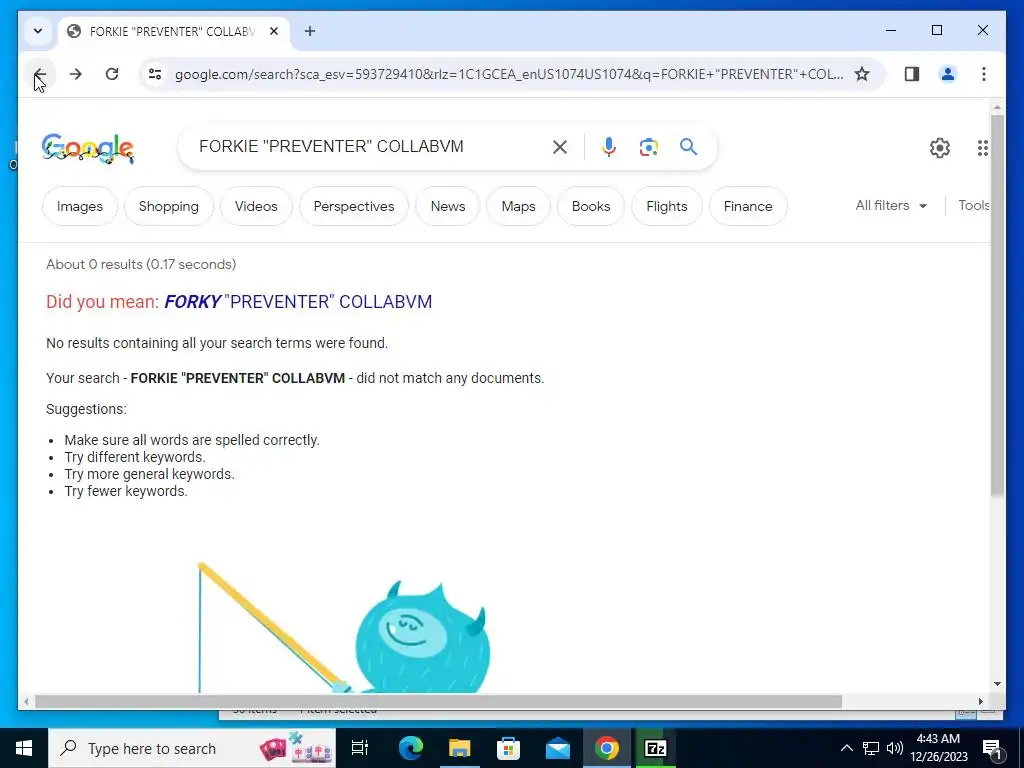Viewport: 1024px width, 768px height.
Task: Select the Chrome icon on taskbar
Action: click(x=607, y=748)
